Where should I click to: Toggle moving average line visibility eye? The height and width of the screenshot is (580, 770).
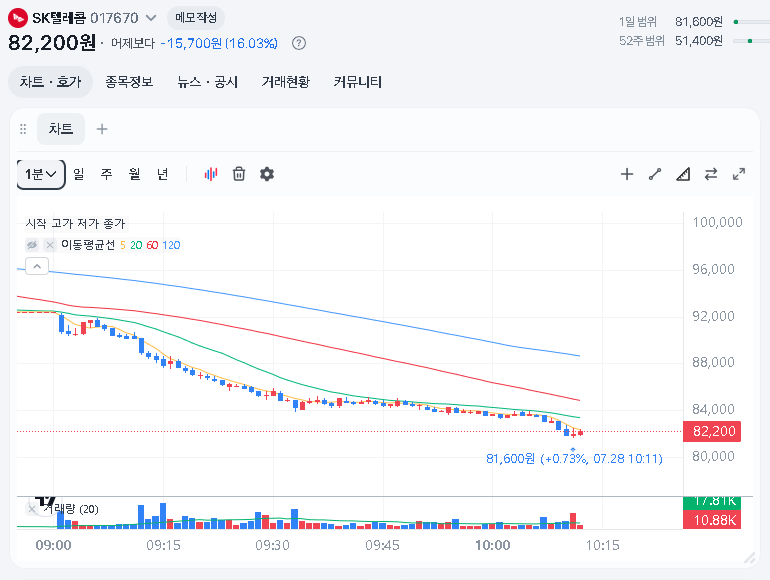pyautogui.click(x=32, y=245)
